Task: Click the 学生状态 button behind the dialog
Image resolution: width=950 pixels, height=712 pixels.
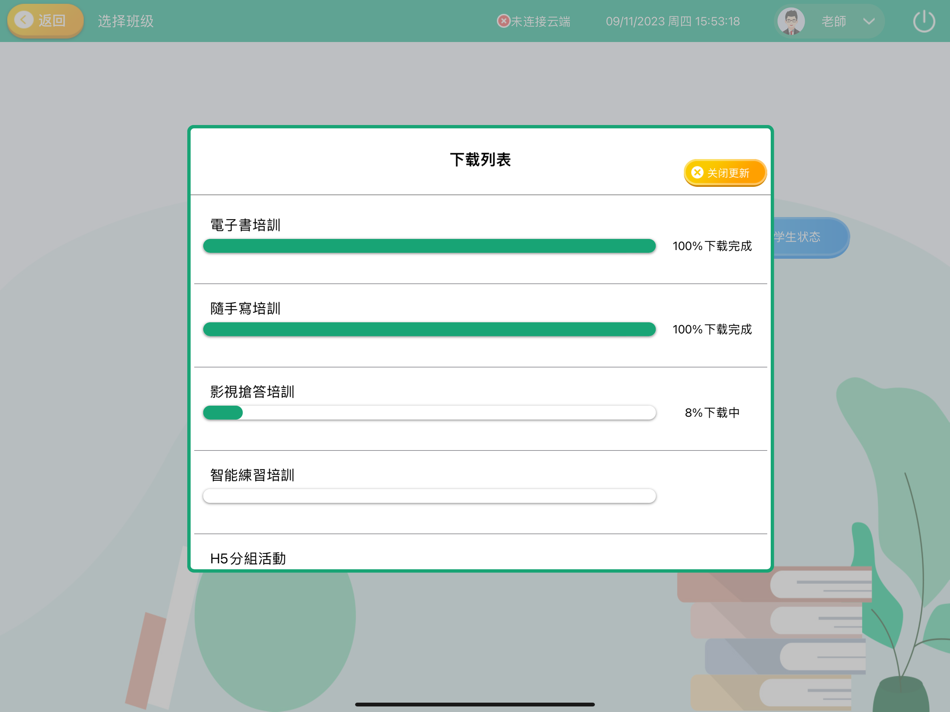Action: click(x=809, y=237)
